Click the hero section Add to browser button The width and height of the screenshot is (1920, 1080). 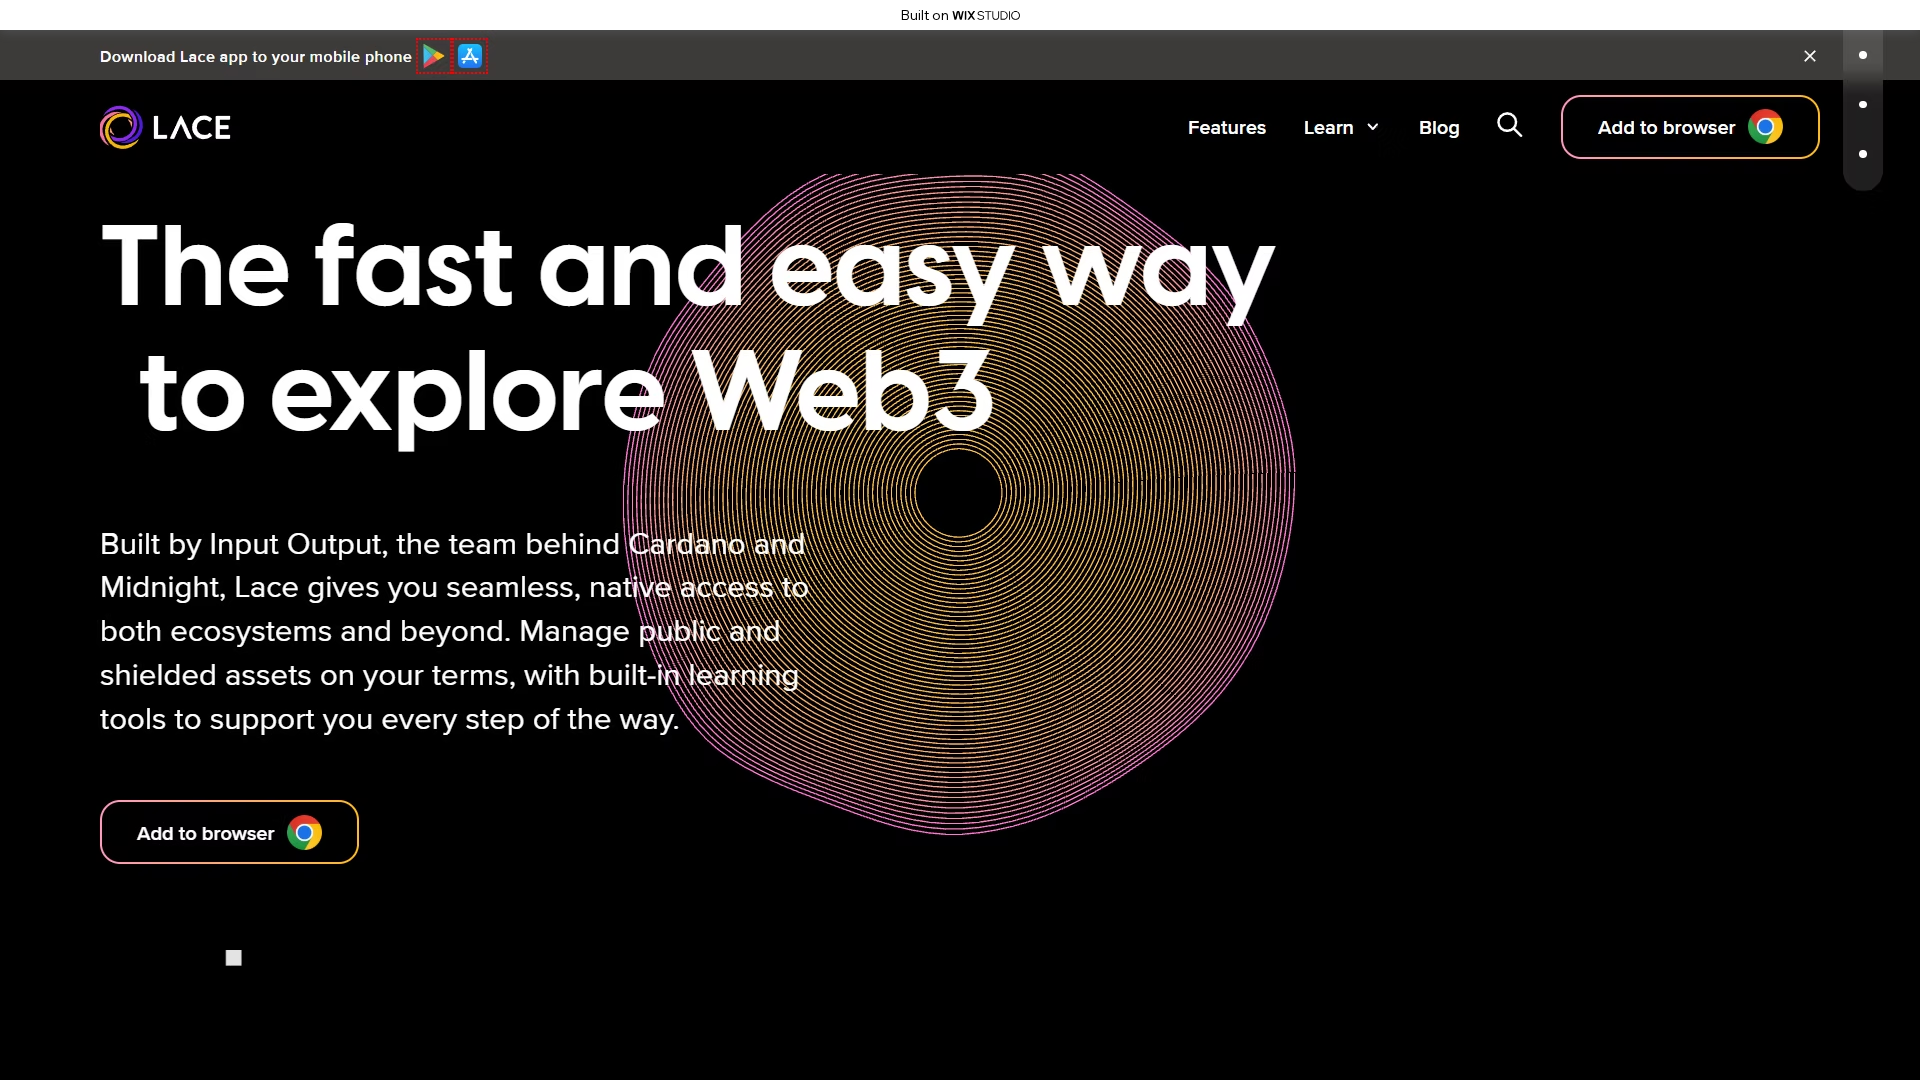[x=229, y=832]
